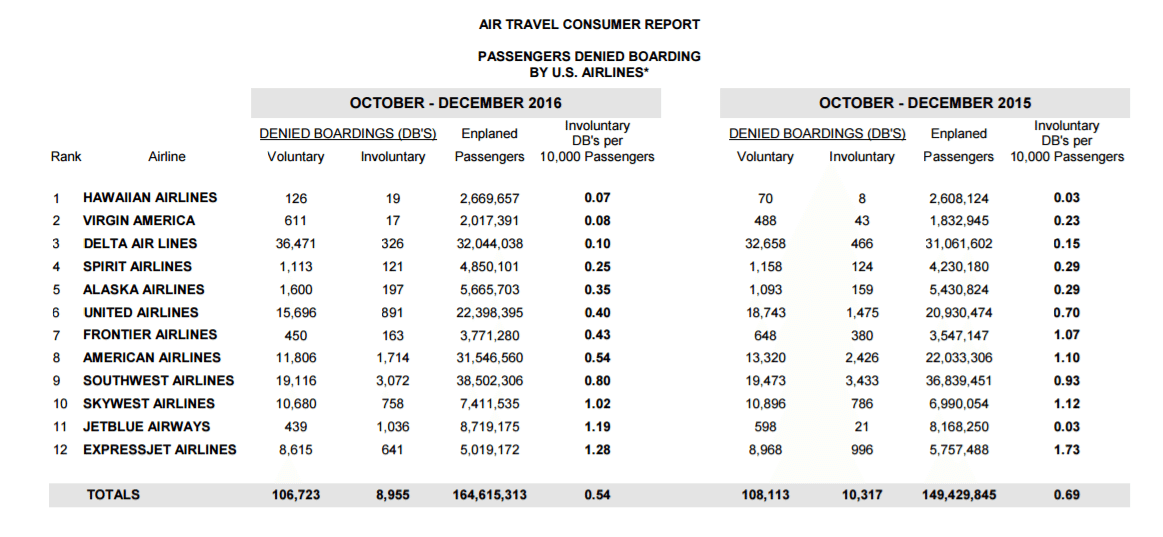Click Spirit's 2015 voluntary value 1,158
This screenshot has height=537, width=1163.
[765, 267]
